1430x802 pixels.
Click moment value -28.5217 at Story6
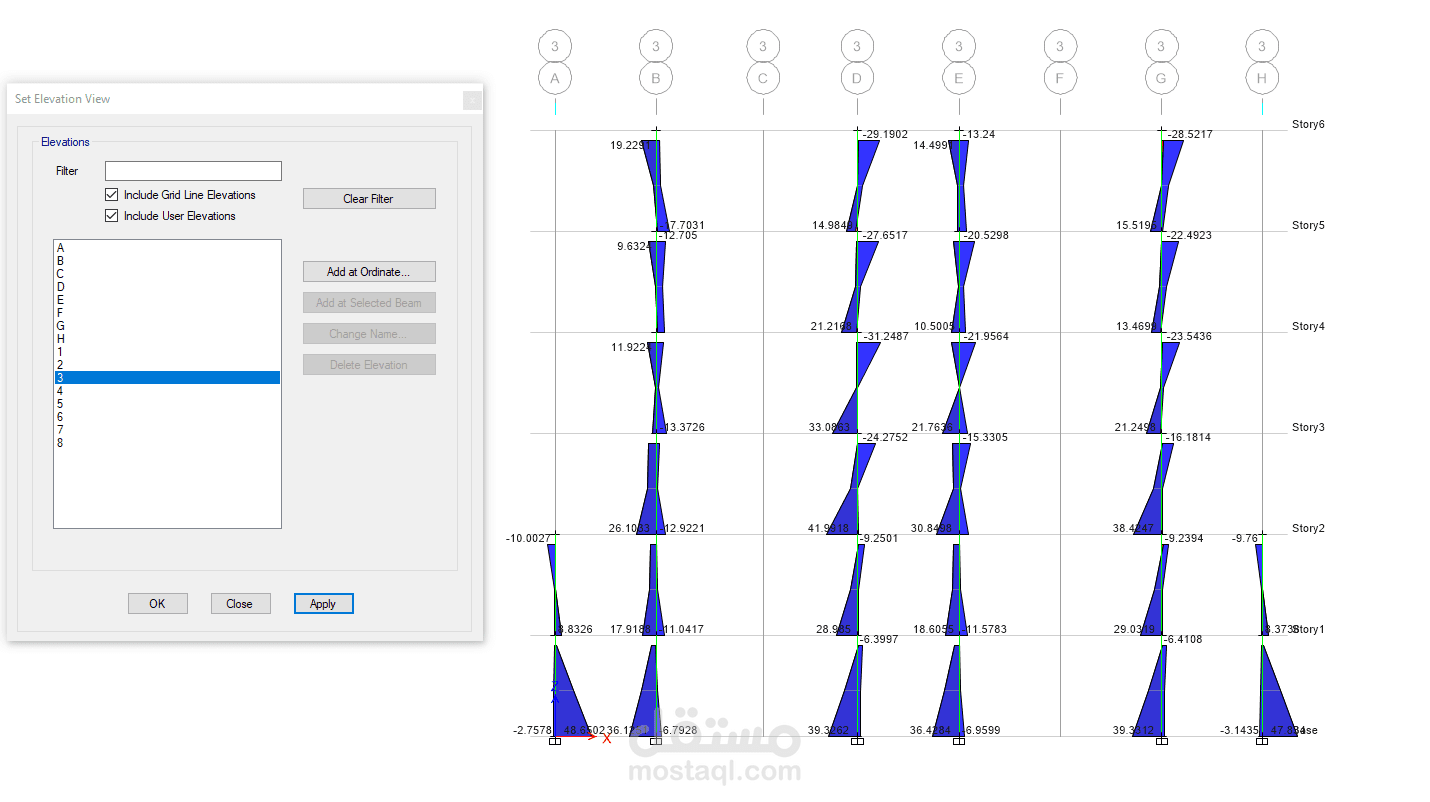pyautogui.click(x=1190, y=134)
